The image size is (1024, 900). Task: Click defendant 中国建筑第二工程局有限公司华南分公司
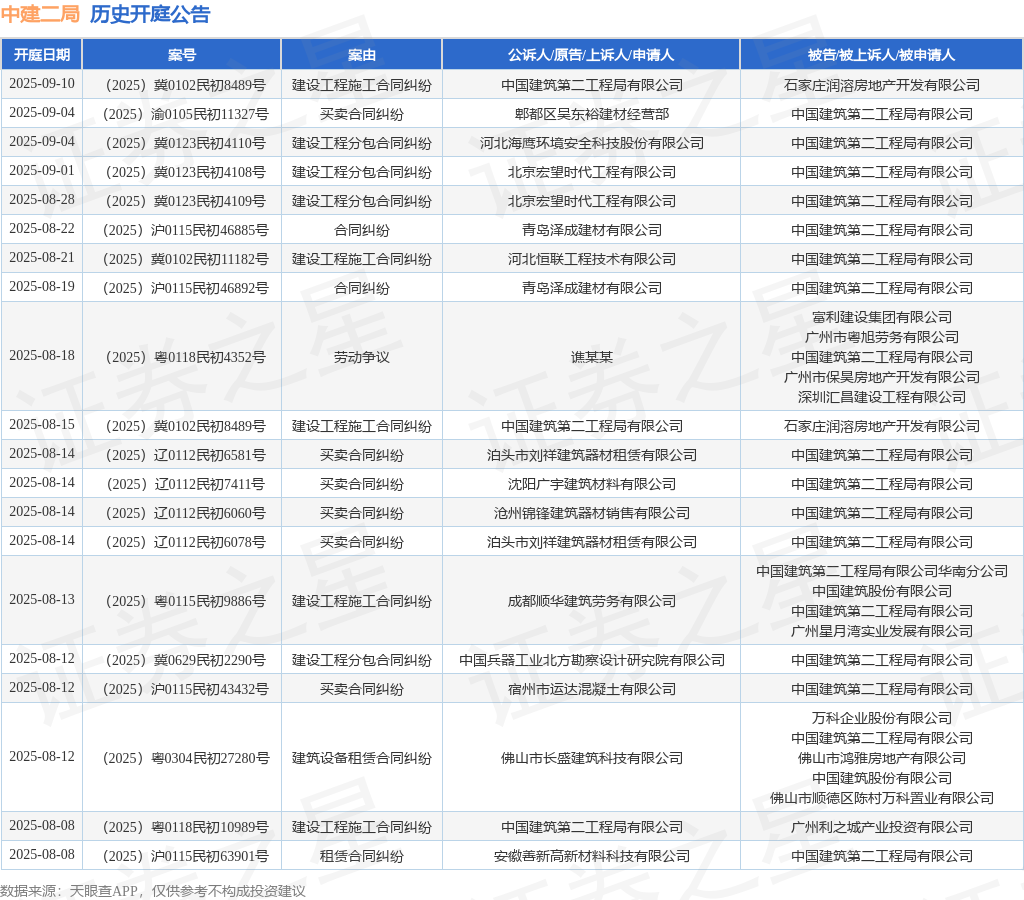pos(882,571)
